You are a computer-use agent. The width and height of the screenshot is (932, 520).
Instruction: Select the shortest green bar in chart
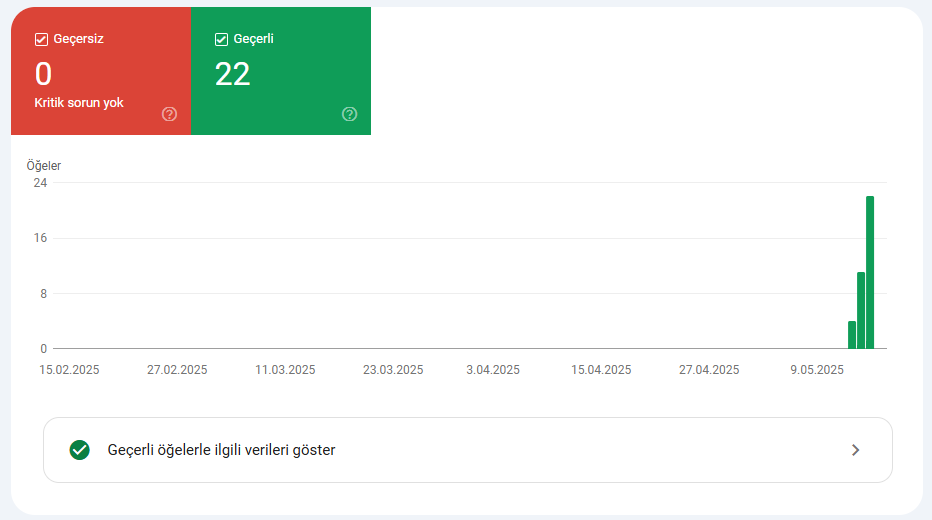click(x=852, y=335)
